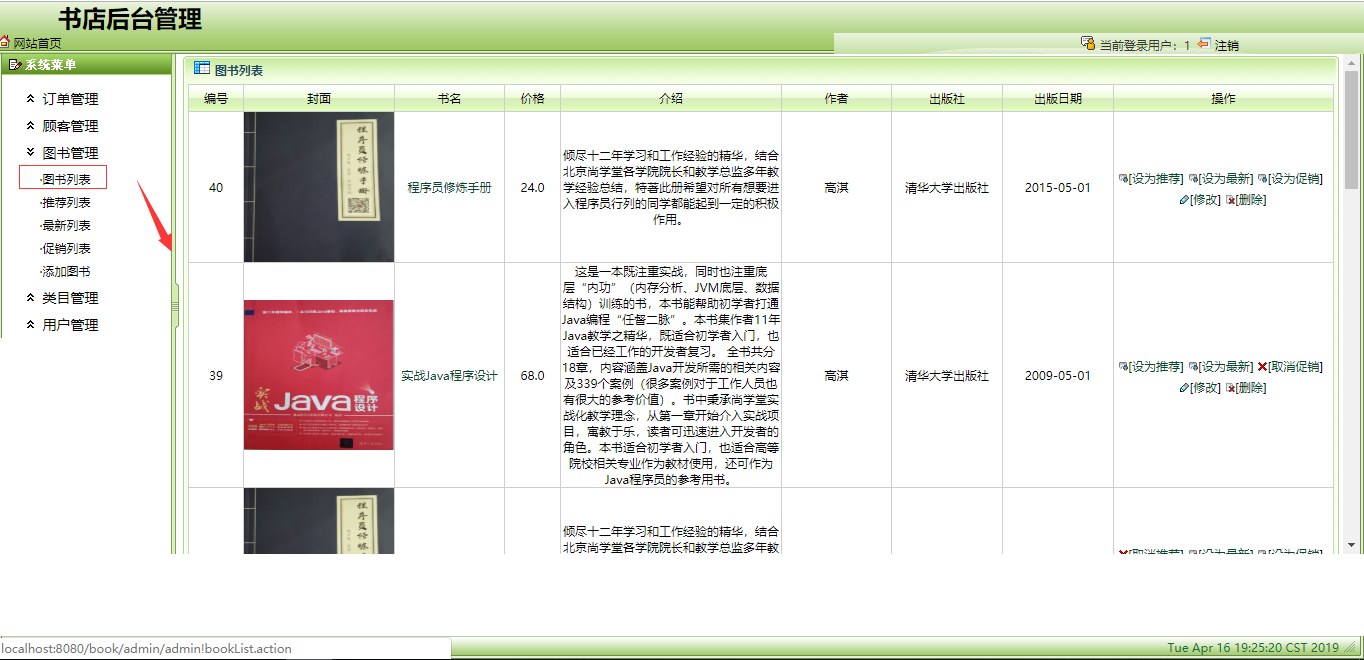
Task: Open 推荐列表 in the sidebar menu
Action: pos(66,202)
